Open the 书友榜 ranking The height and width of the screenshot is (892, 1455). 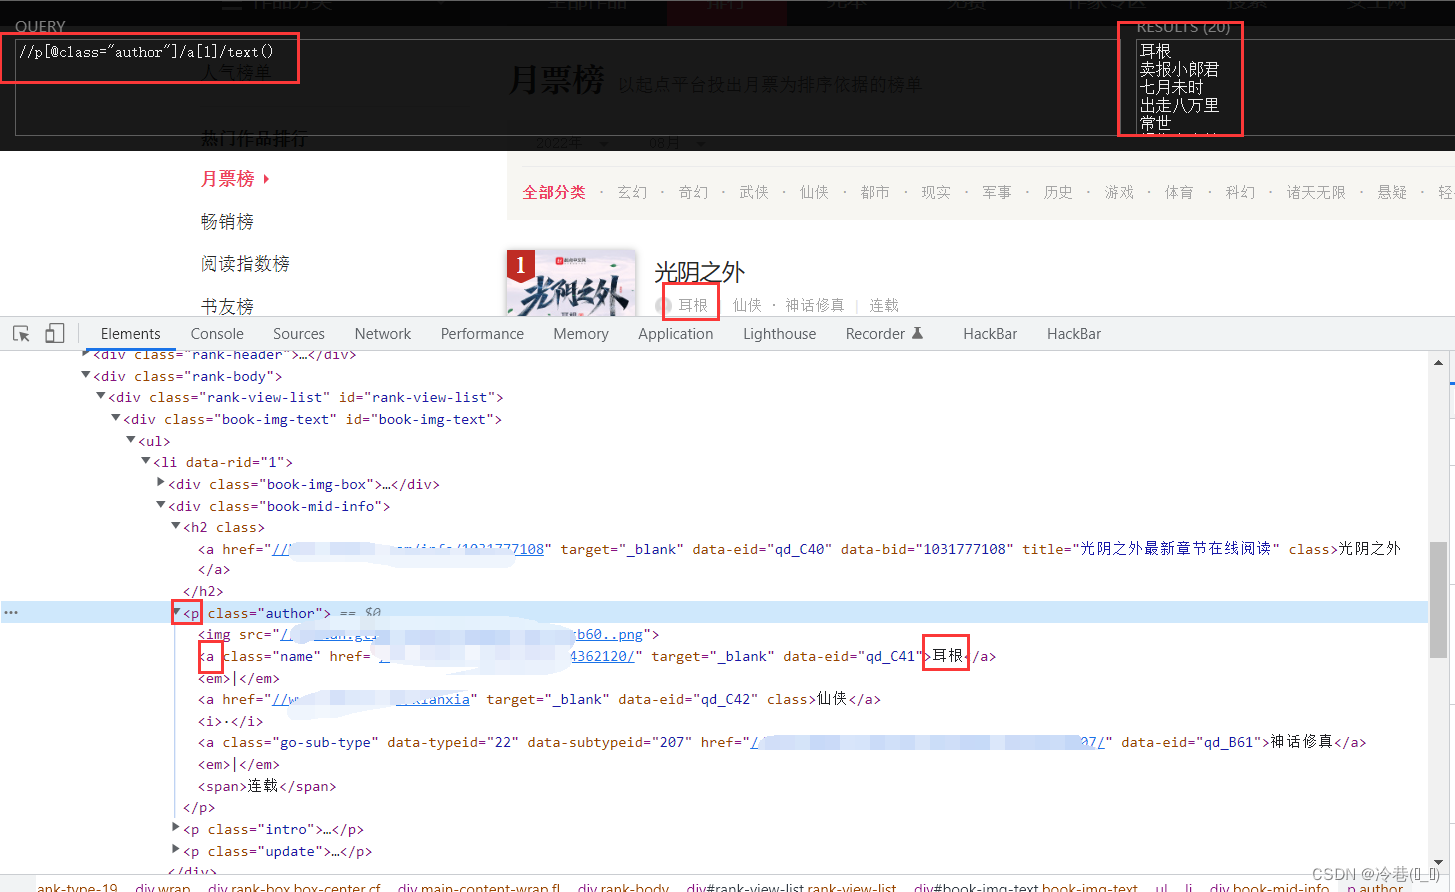(x=228, y=306)
